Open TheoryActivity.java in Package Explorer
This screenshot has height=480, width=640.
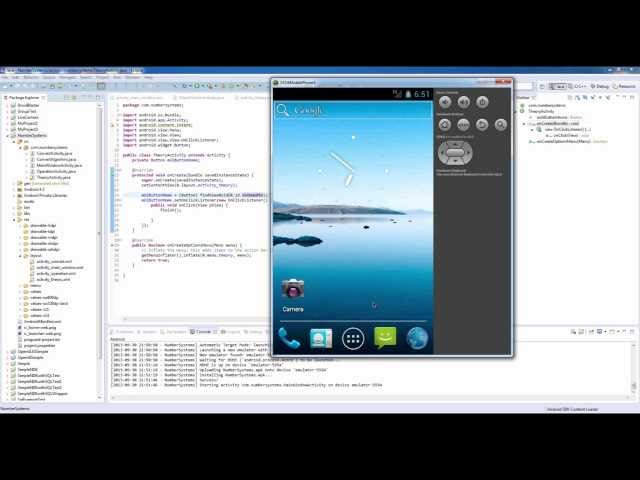[53, 178]
